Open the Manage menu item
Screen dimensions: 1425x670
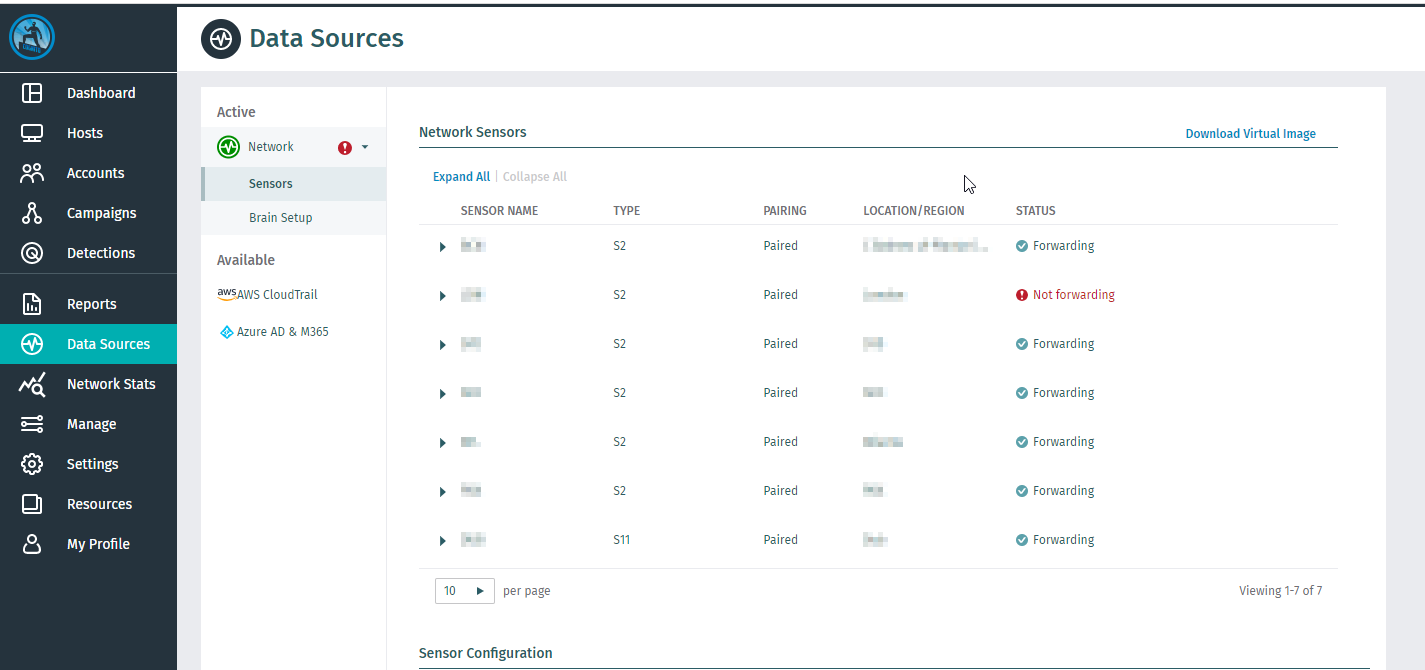pyautogui.click(x=91, y=424)
